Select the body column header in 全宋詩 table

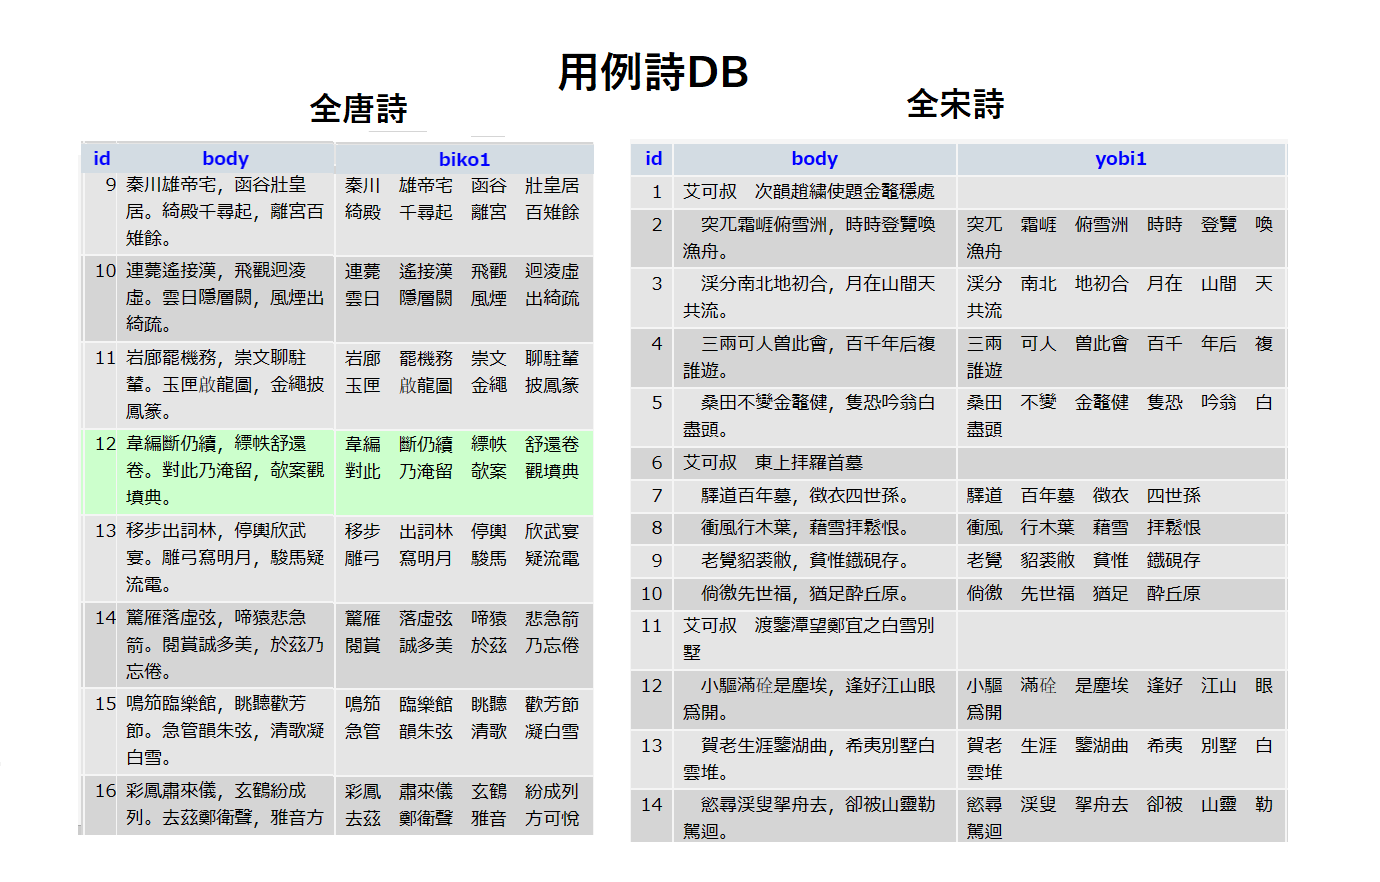[815, 158]
